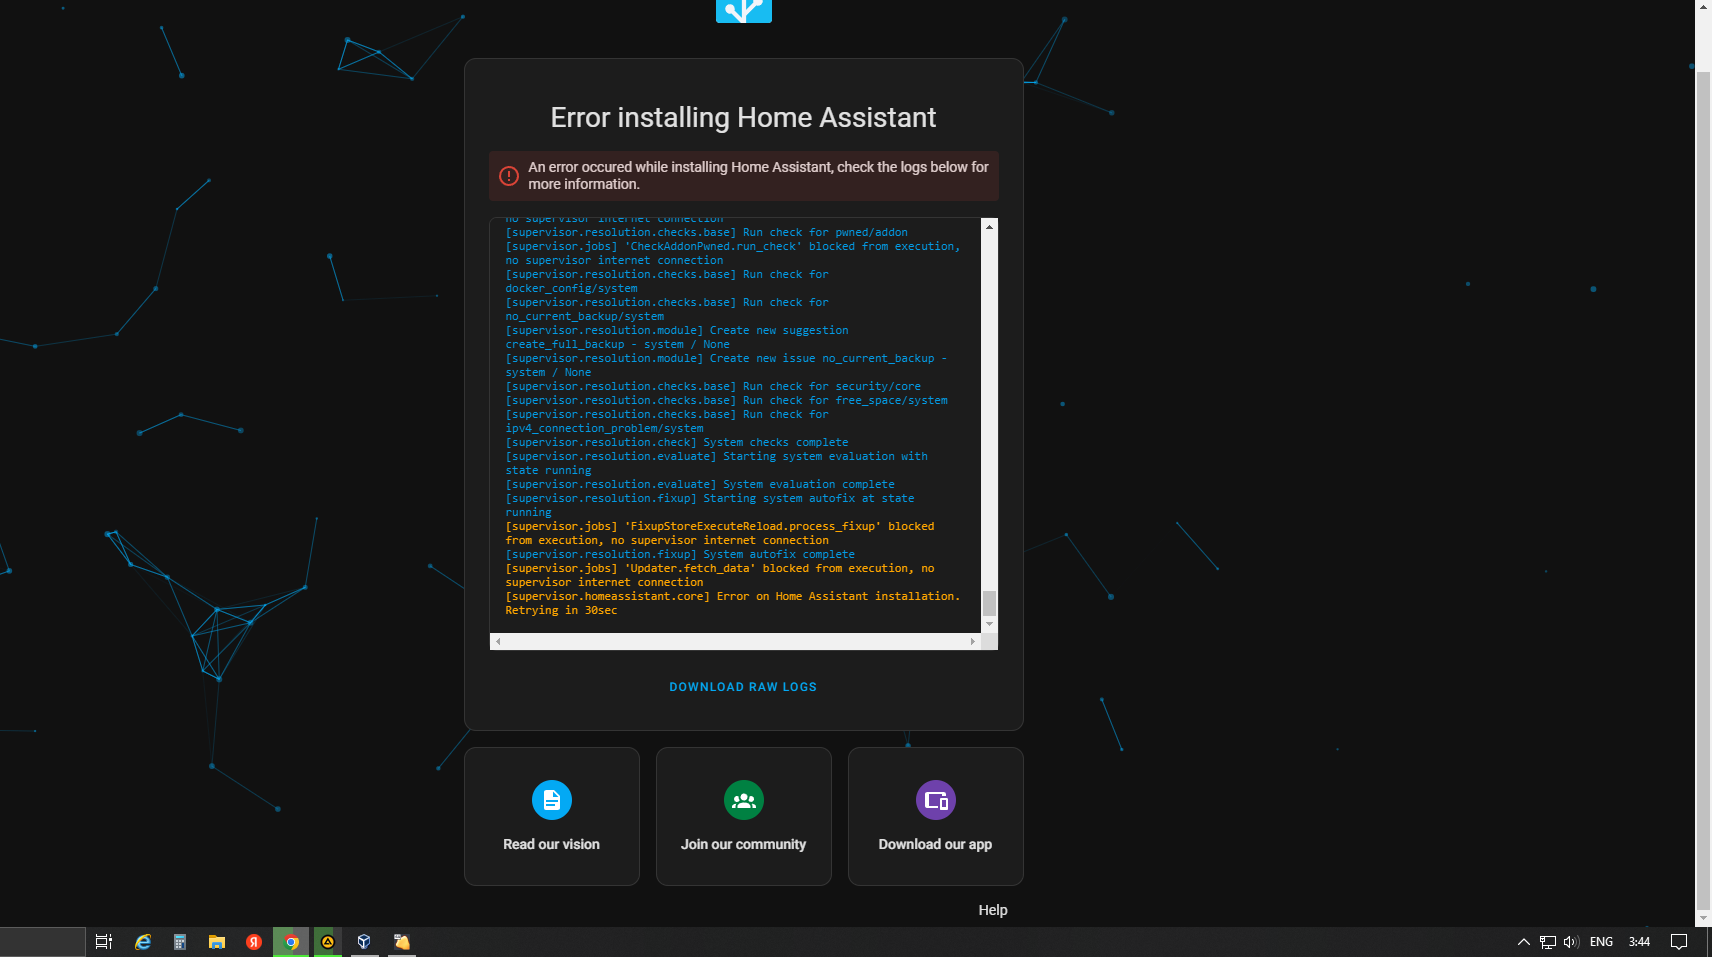Open Calculator from the taskbar

click(x=180, y=941)
